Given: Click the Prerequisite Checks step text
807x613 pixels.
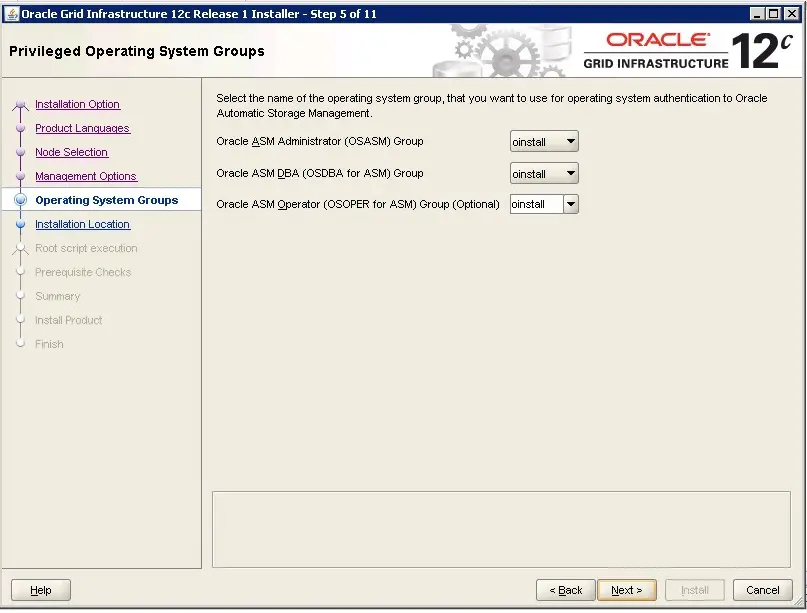Looking at the screenshot, I should 83,272.
